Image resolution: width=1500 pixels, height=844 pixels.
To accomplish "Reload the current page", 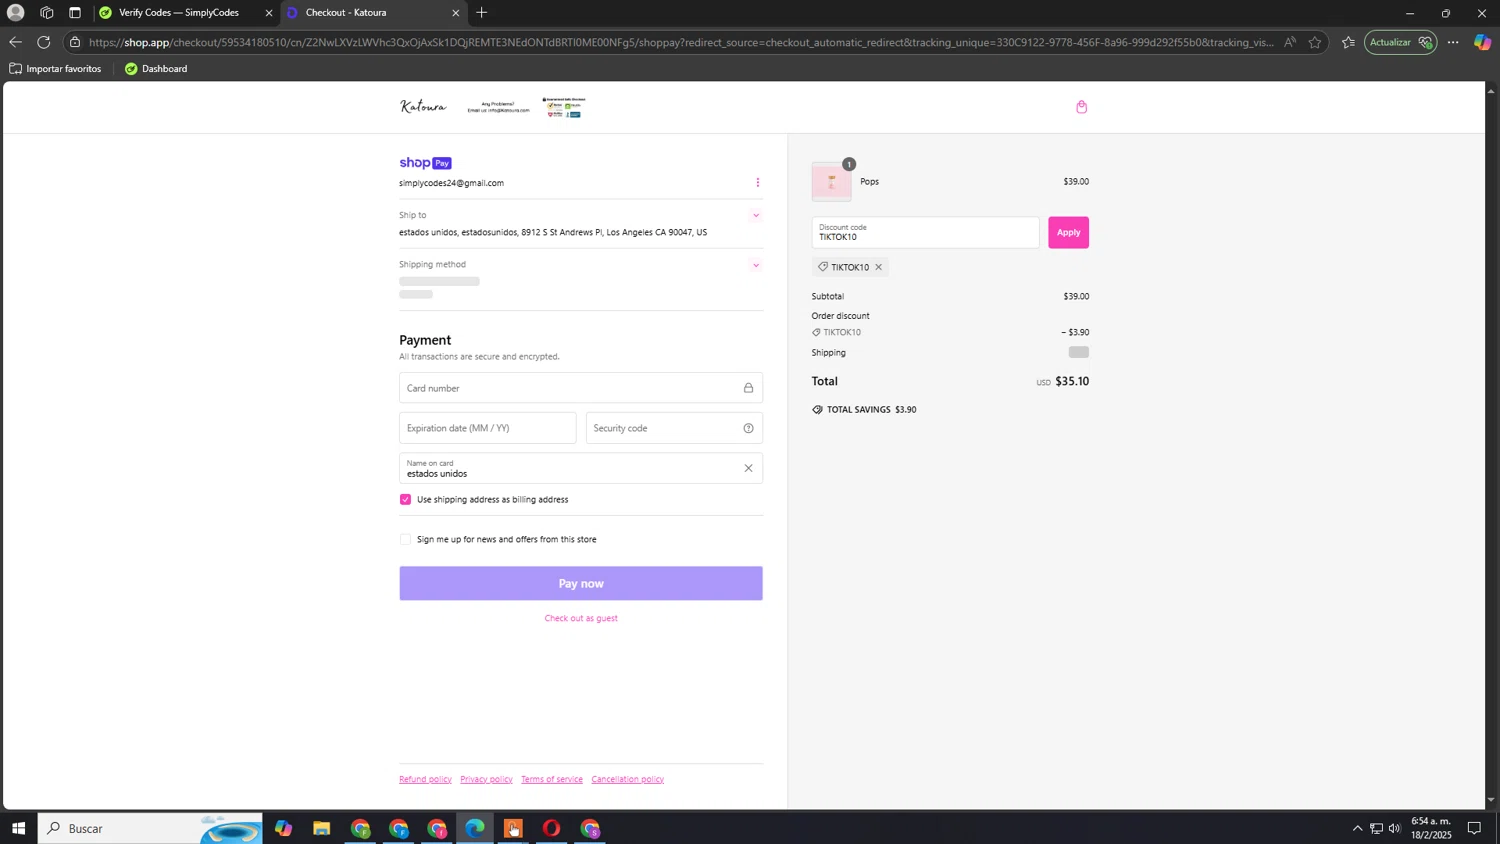I will 43,42.
